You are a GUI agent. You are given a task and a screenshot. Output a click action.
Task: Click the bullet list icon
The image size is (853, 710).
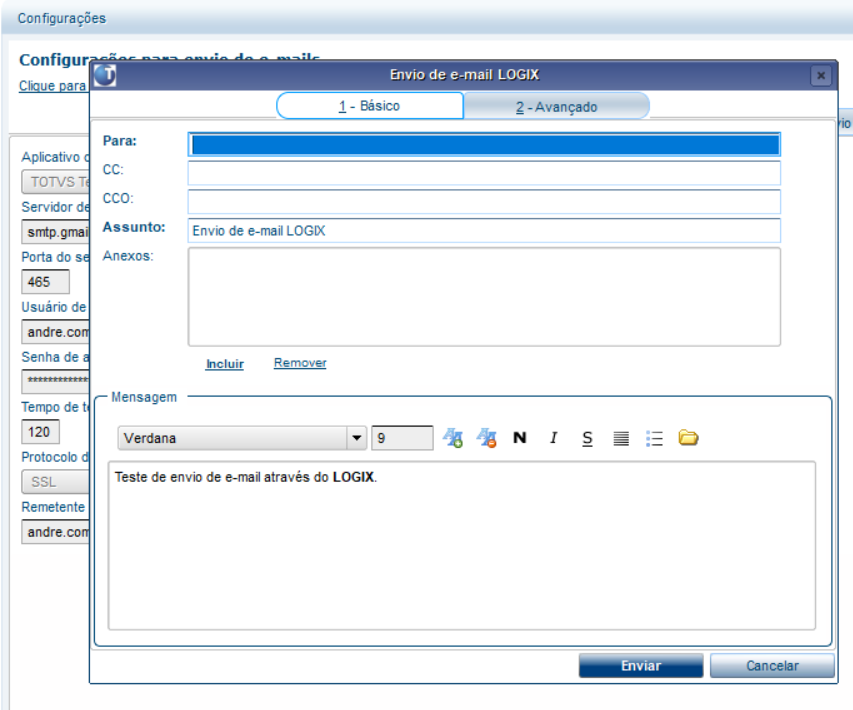tap(654, 439)
